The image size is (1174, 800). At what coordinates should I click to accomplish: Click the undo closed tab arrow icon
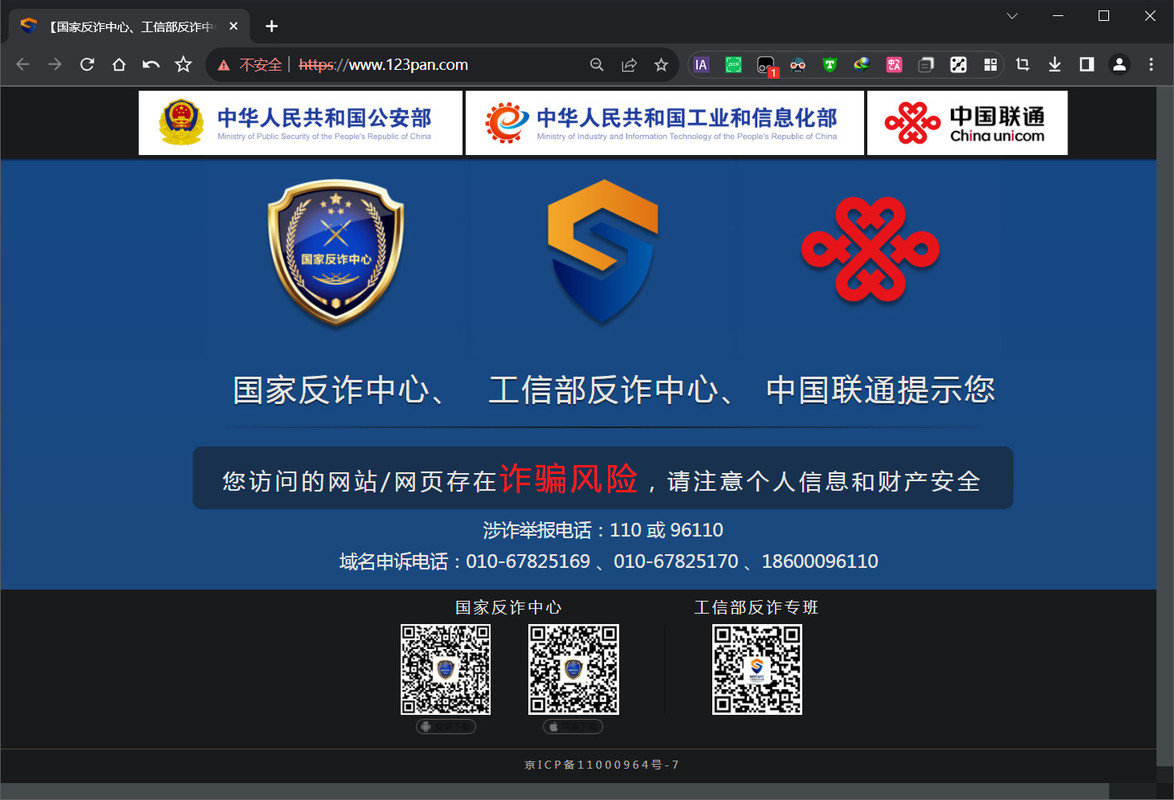tap(151, 64)
